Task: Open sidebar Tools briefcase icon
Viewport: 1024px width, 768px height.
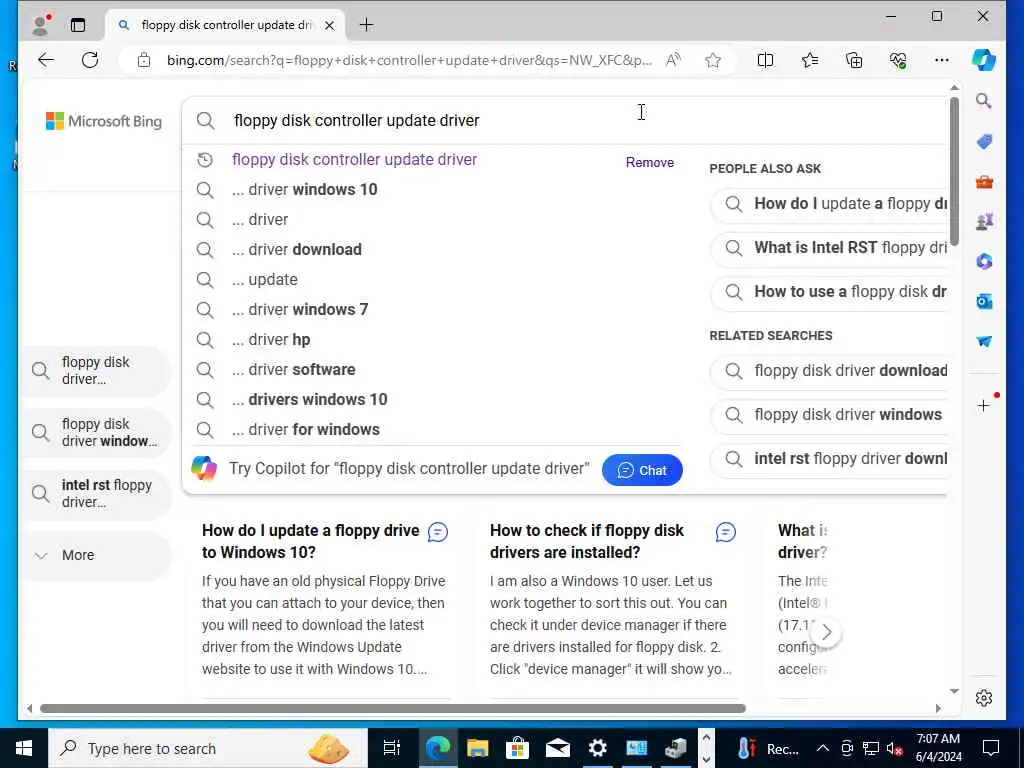Action: [x=984, y=182]
